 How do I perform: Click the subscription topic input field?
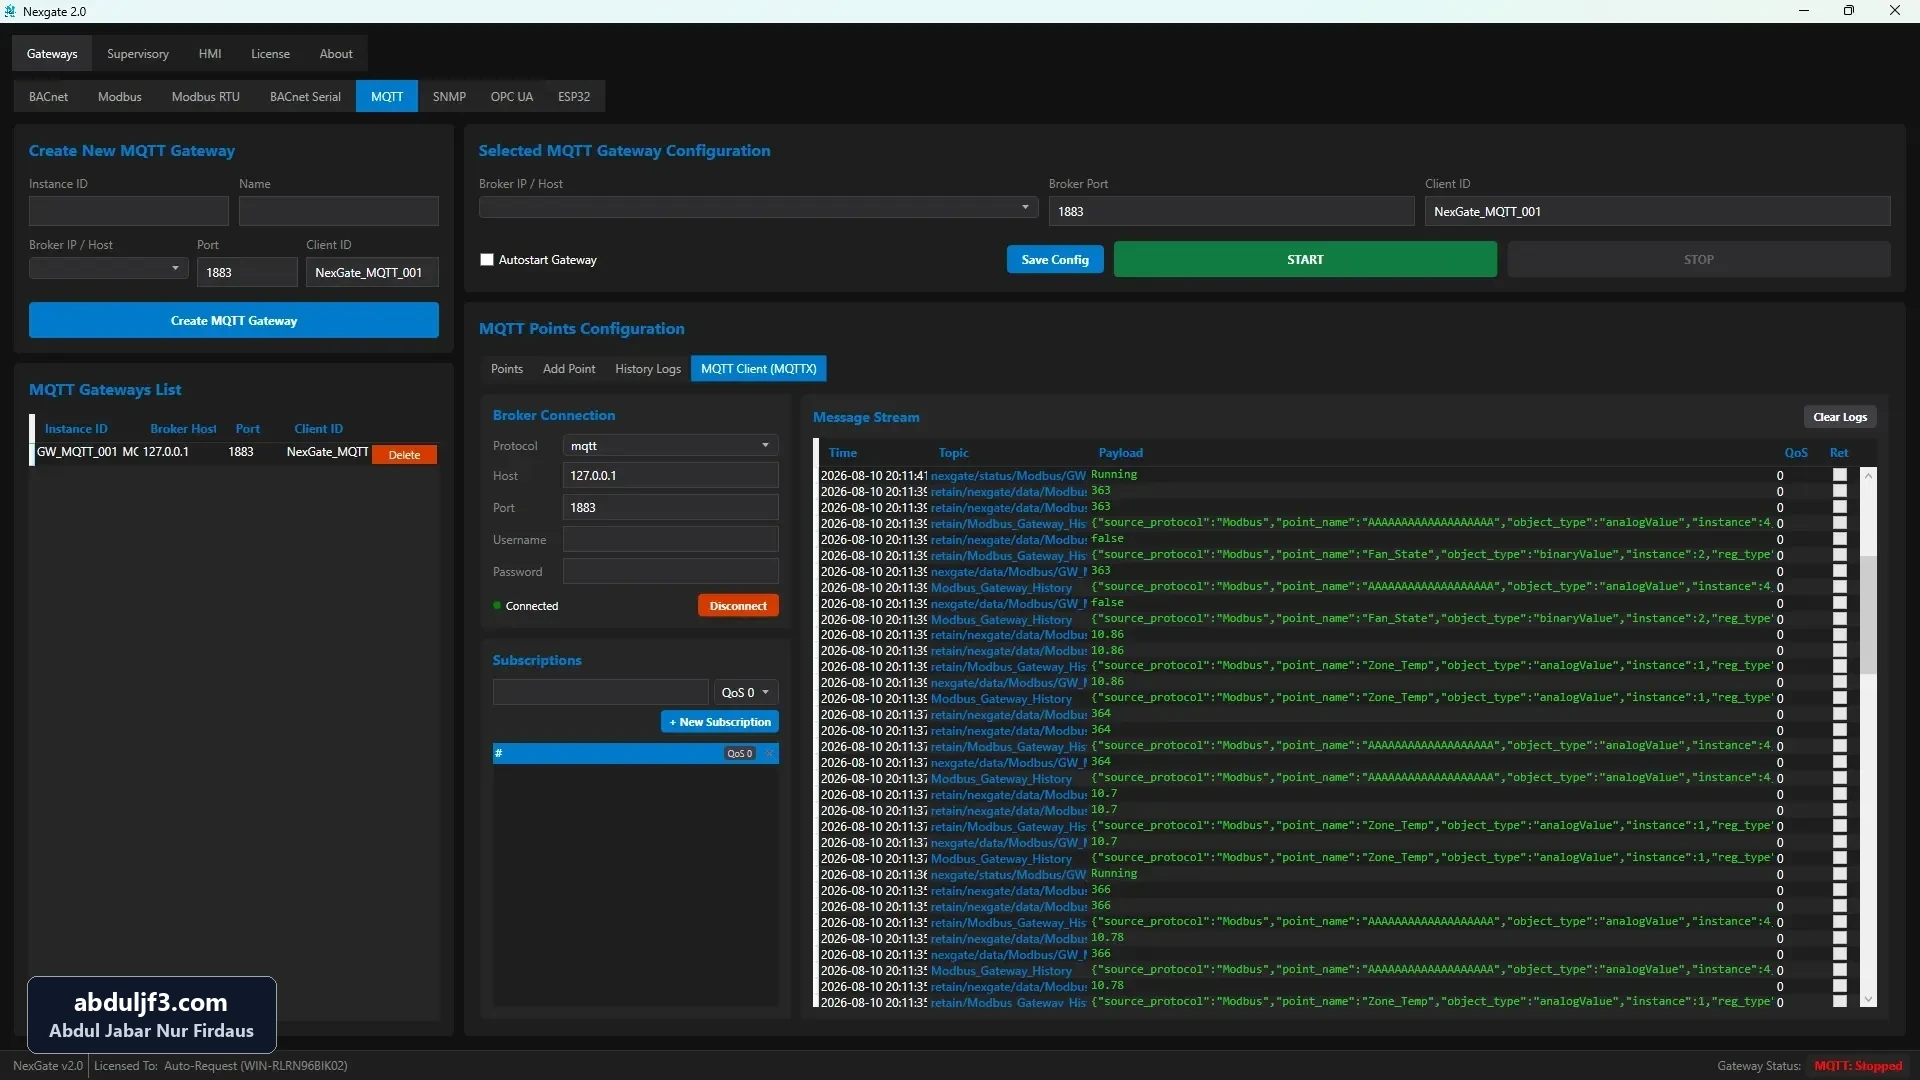click(x=600, y=693)
